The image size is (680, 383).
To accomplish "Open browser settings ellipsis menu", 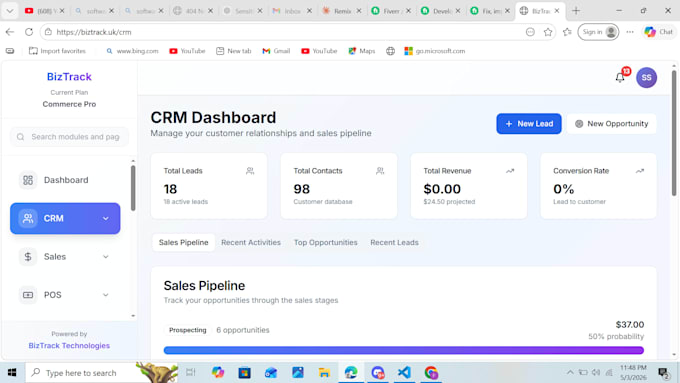I will coord(630,32).
